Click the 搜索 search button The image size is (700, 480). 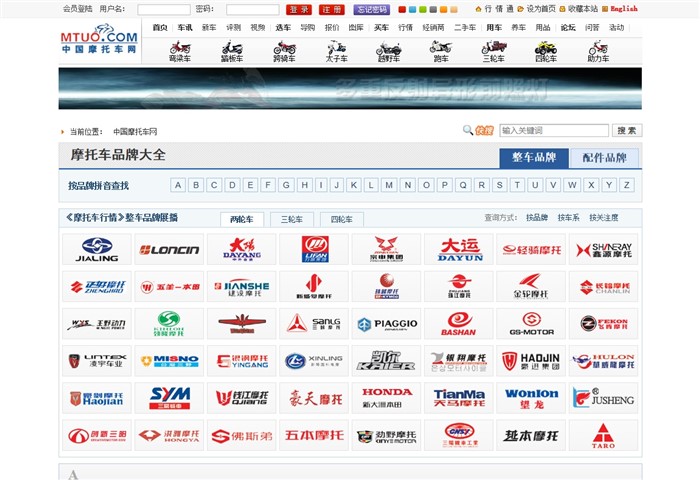coord(627,130)
